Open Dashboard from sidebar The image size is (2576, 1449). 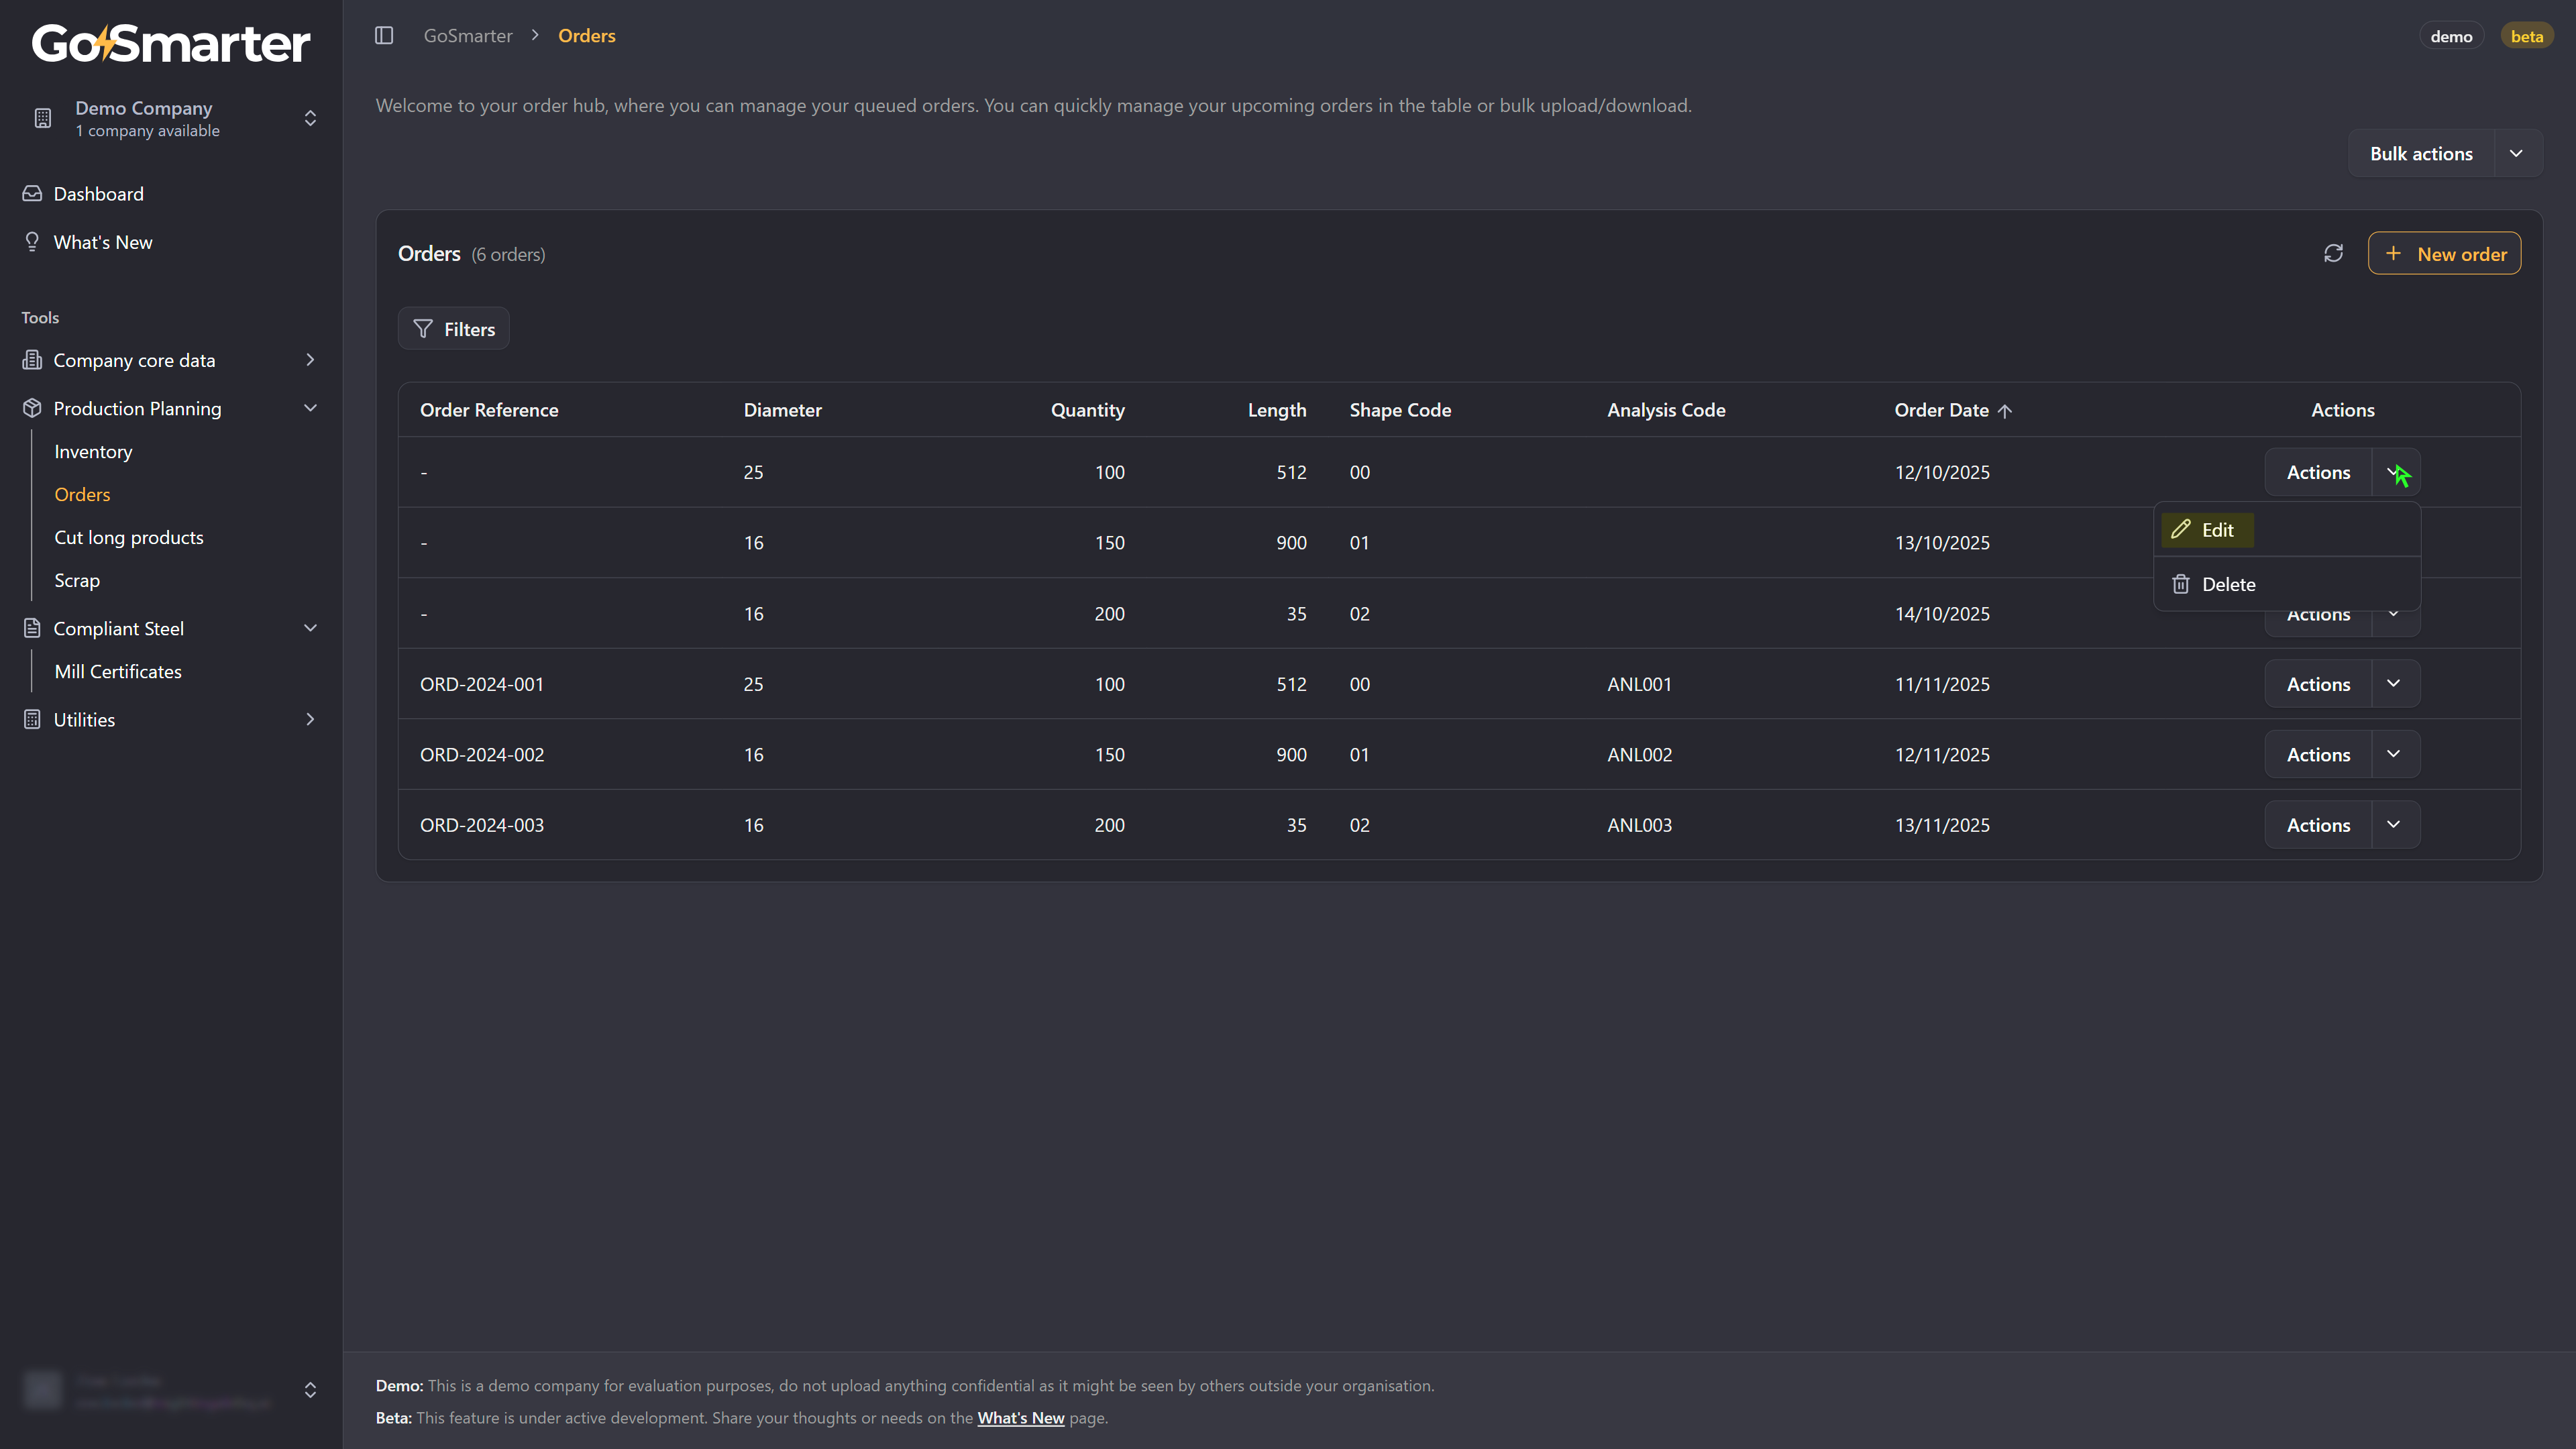point(98,194)
